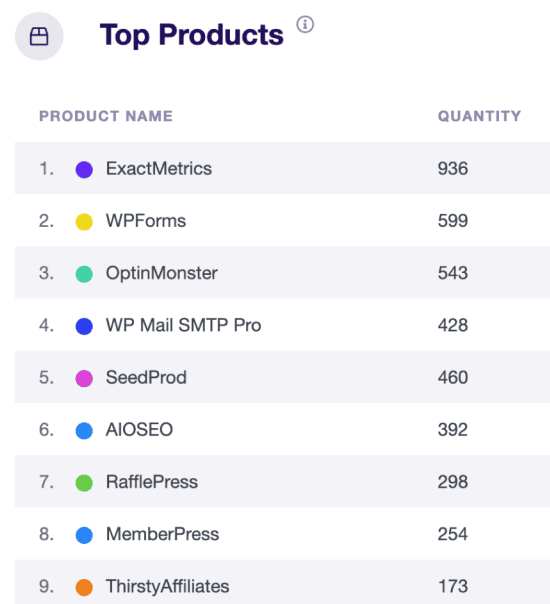Click the 936 quantity value
Screen dimensions: 550x604
click(x=453, y=169)
